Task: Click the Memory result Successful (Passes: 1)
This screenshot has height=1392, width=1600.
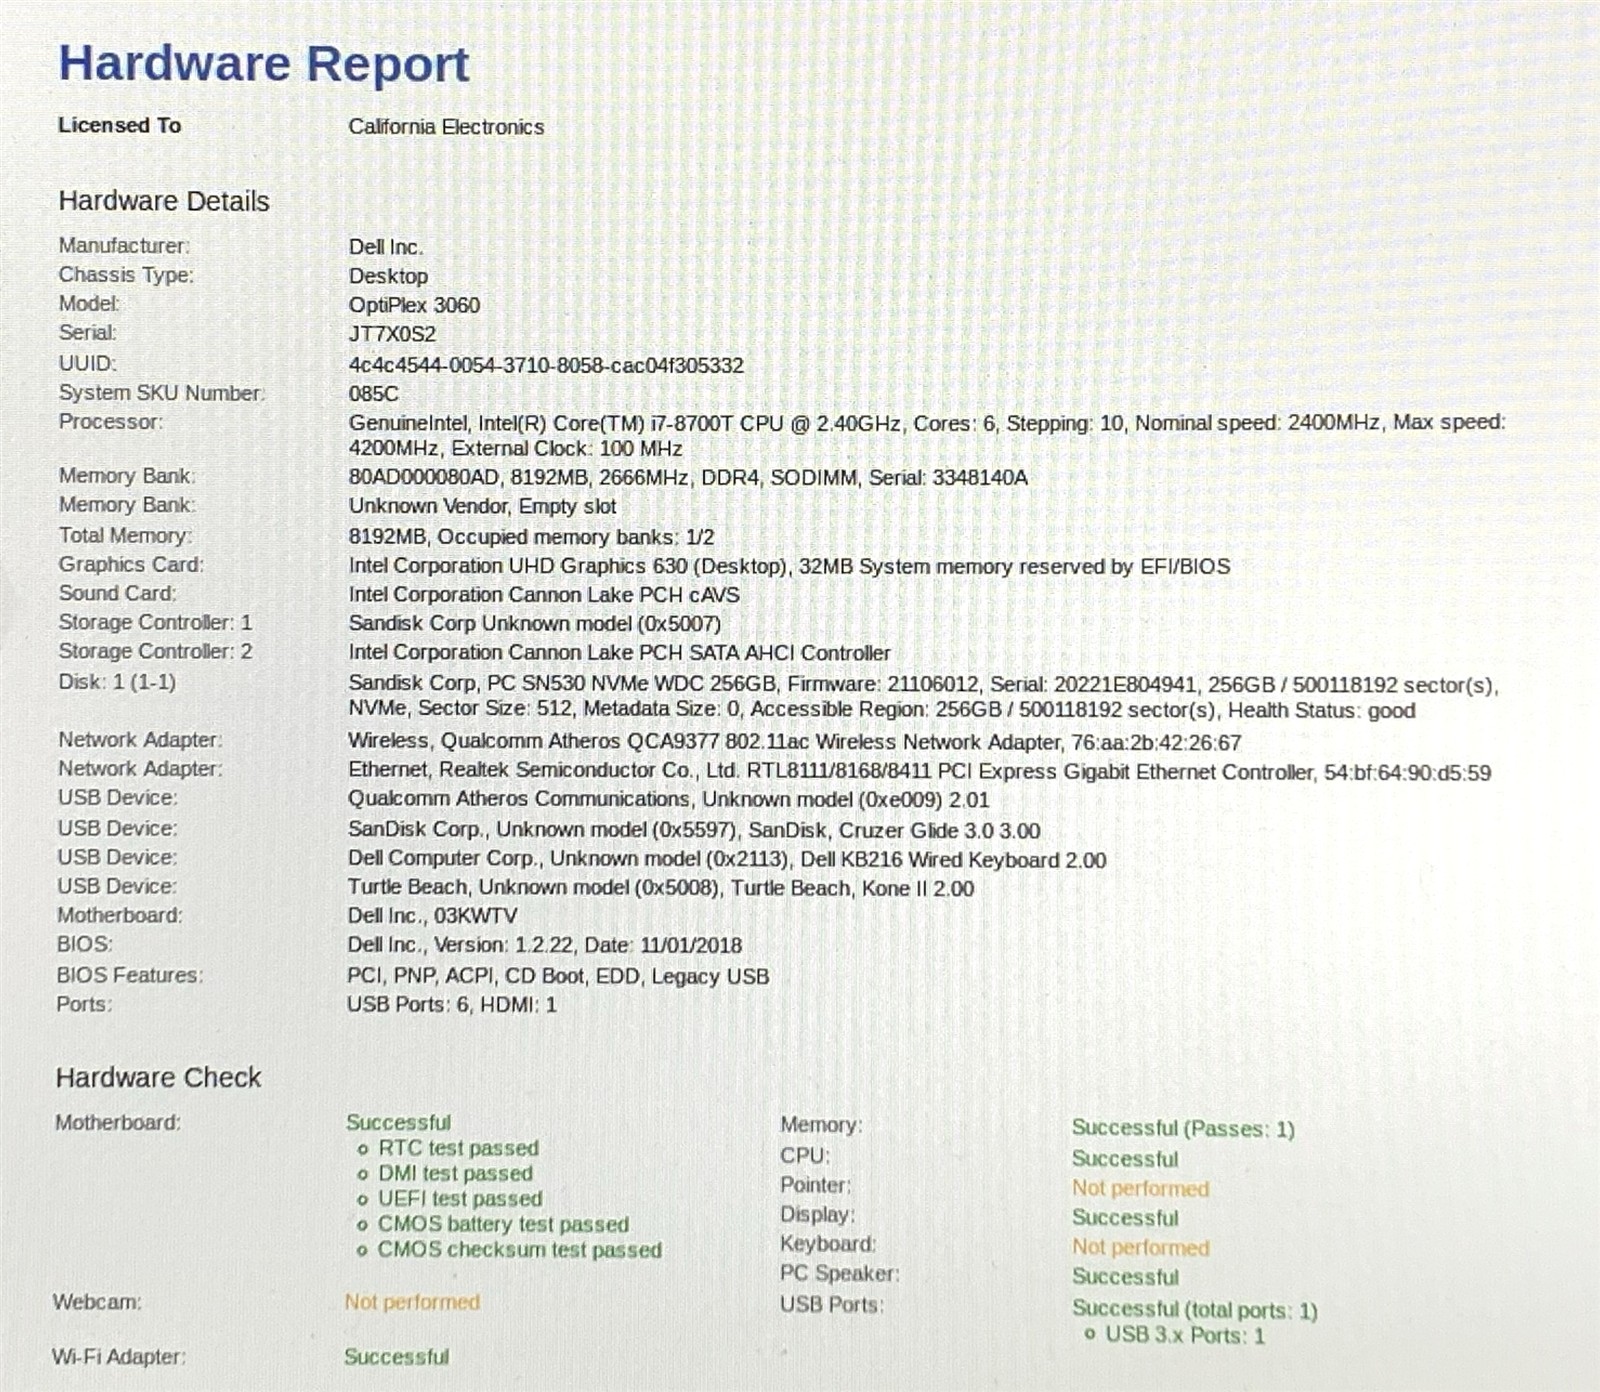Action: (1183, 1128)
